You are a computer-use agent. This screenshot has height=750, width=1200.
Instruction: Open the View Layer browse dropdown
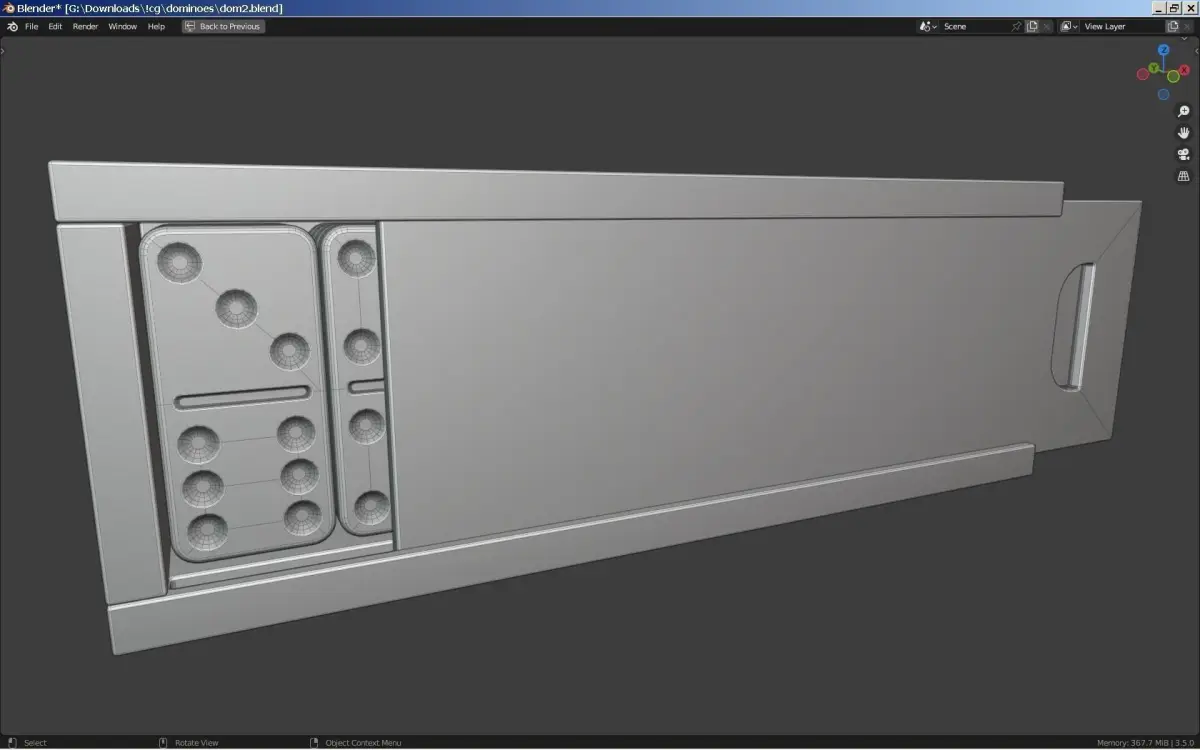pos(1069,26)
